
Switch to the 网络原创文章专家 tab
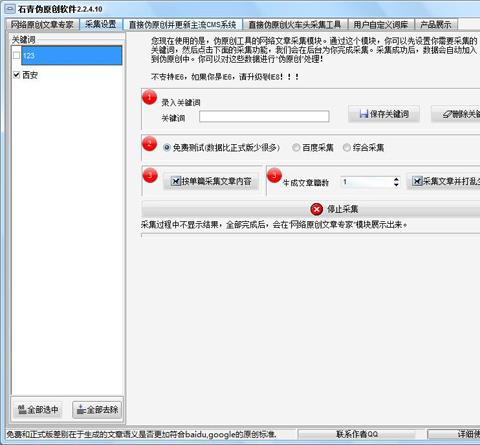click(42, 25)
